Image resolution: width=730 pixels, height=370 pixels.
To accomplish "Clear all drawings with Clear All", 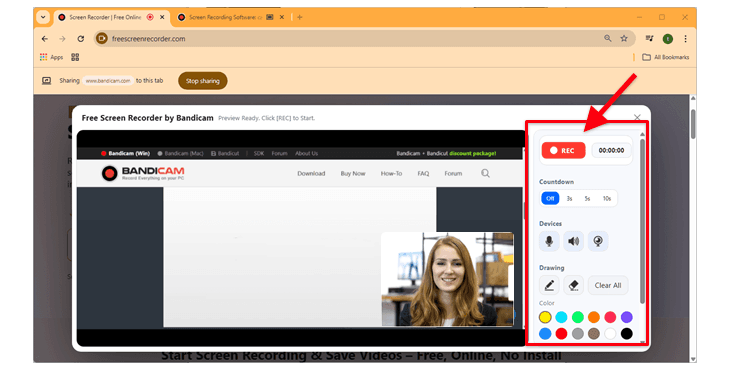I will (608, 285).
